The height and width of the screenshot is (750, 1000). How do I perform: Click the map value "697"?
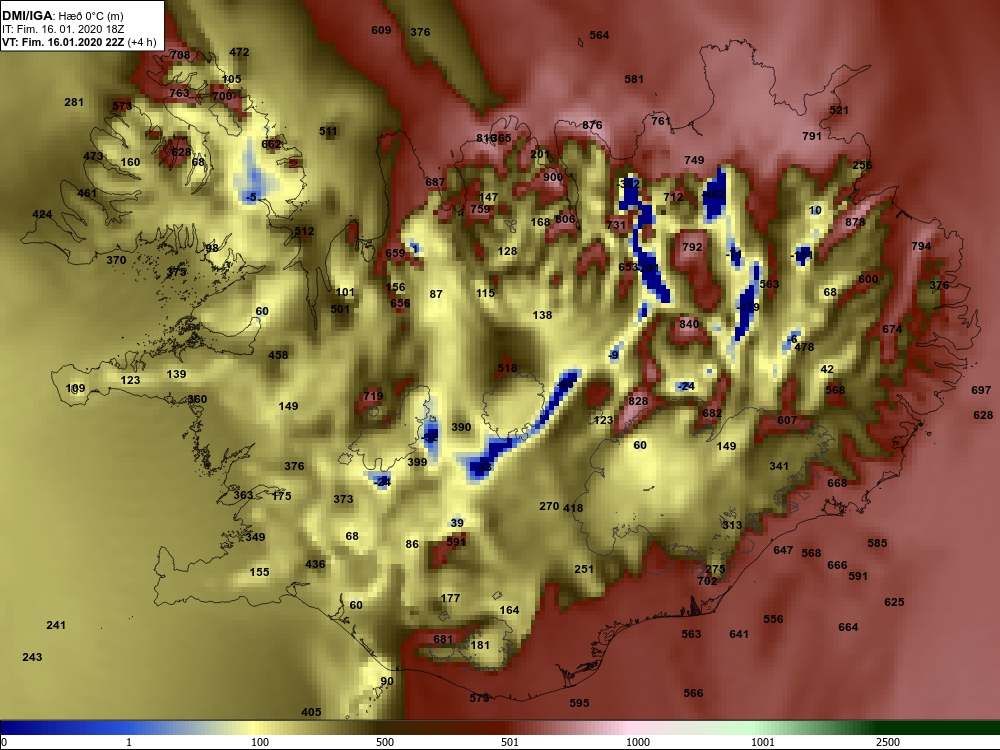[981, 390]
